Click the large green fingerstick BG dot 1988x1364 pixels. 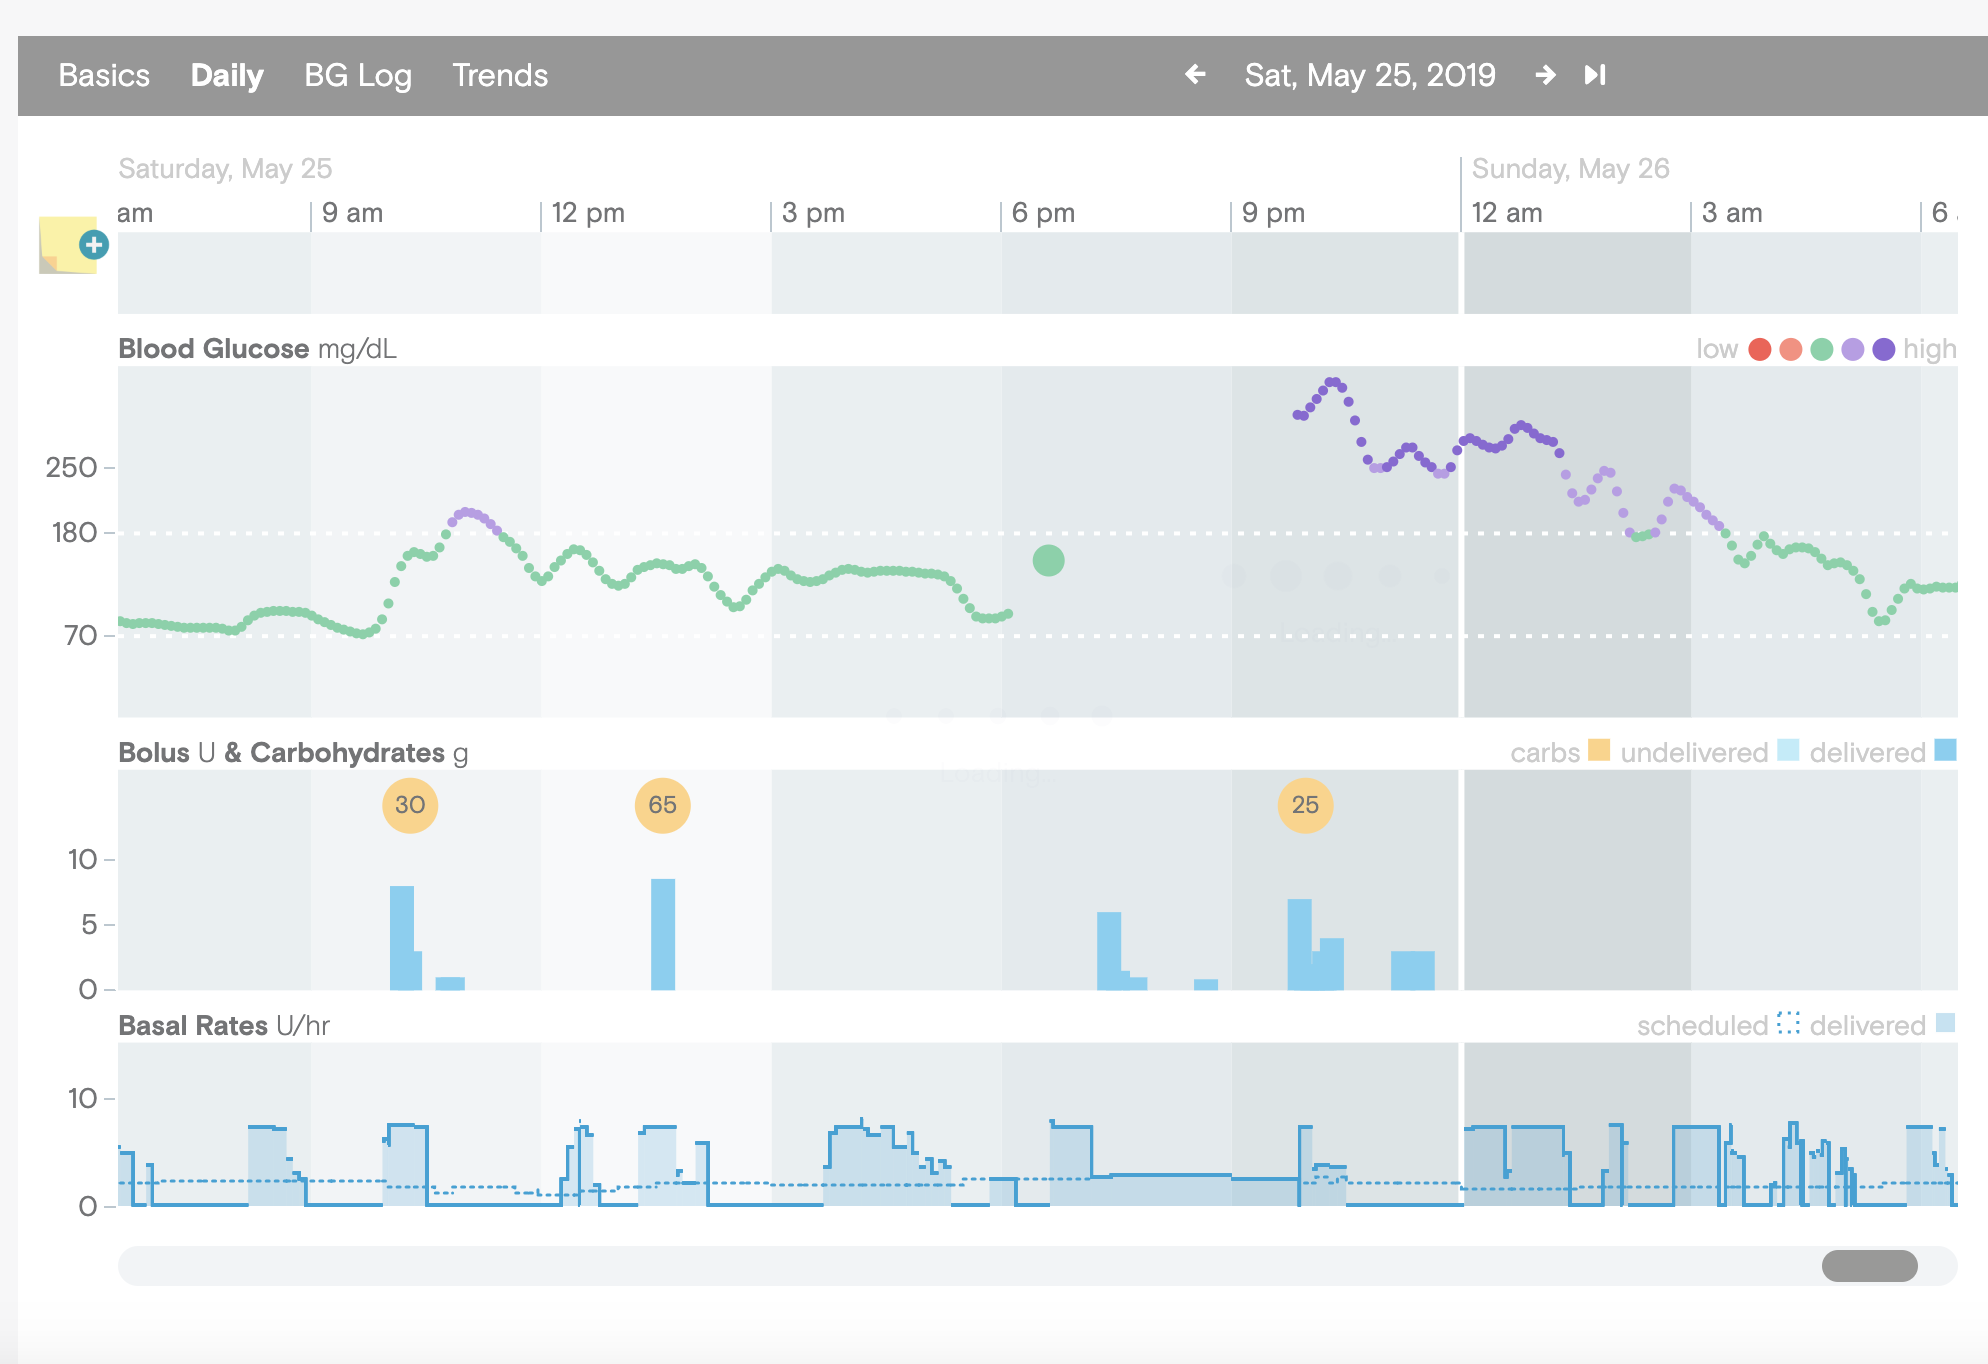(1048, 561)
